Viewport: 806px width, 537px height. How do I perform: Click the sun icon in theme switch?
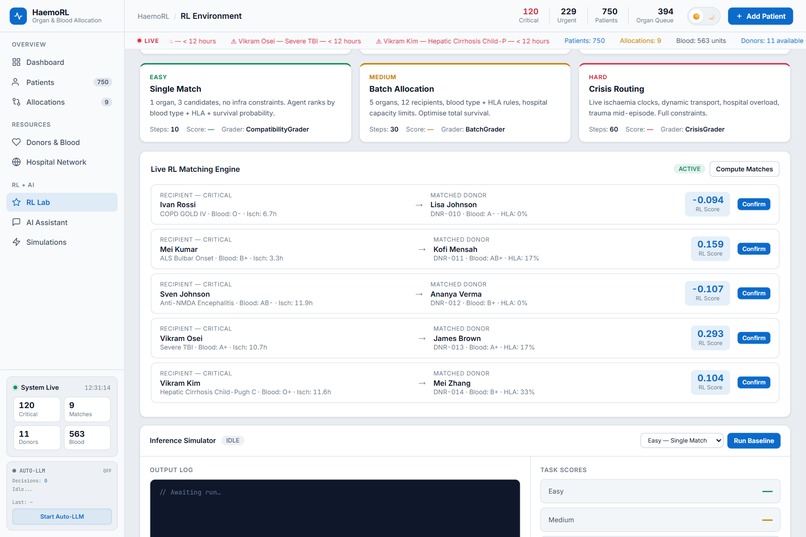pyautogui.click(x=696, y=16)
